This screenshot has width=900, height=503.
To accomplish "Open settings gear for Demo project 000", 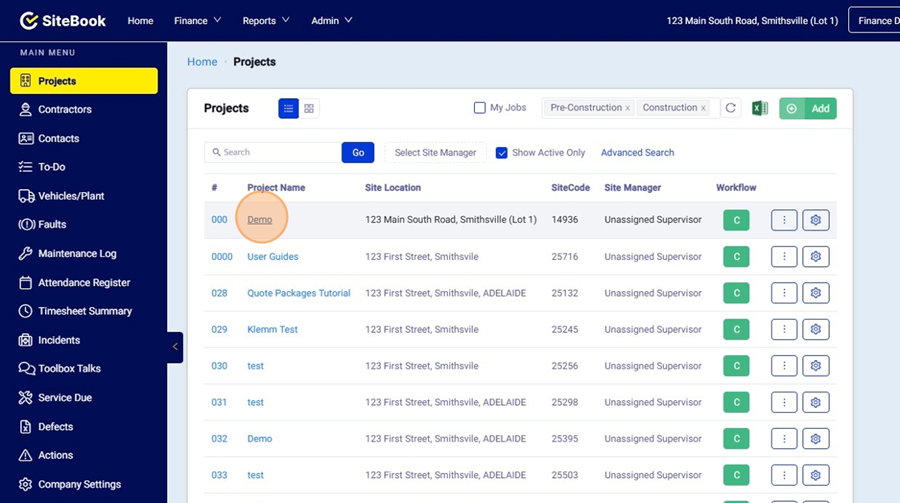I will pos(816,220).
